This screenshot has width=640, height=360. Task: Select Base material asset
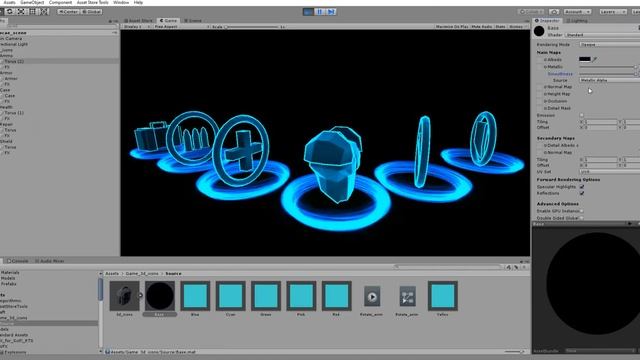click(160, 296)
